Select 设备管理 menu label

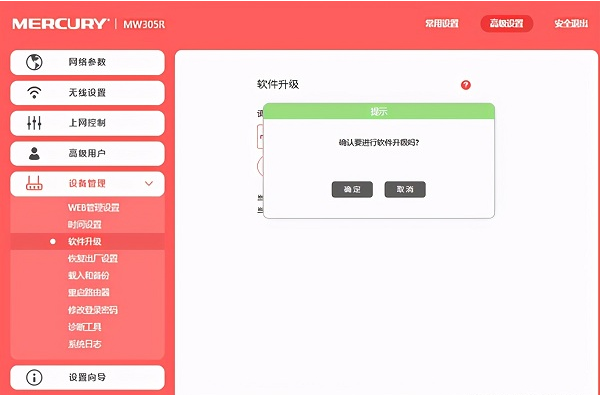pyautogui.click(x=87, y=184)
